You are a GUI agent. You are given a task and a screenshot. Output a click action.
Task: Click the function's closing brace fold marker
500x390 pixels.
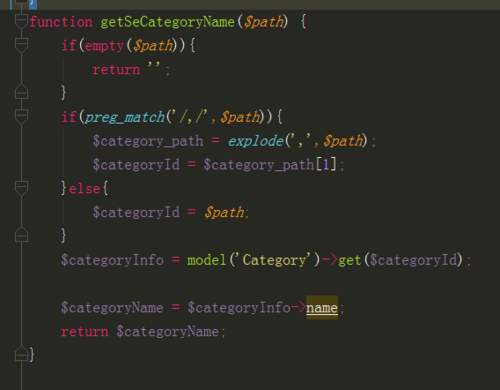pyautogui.click(x=21, y=354)
